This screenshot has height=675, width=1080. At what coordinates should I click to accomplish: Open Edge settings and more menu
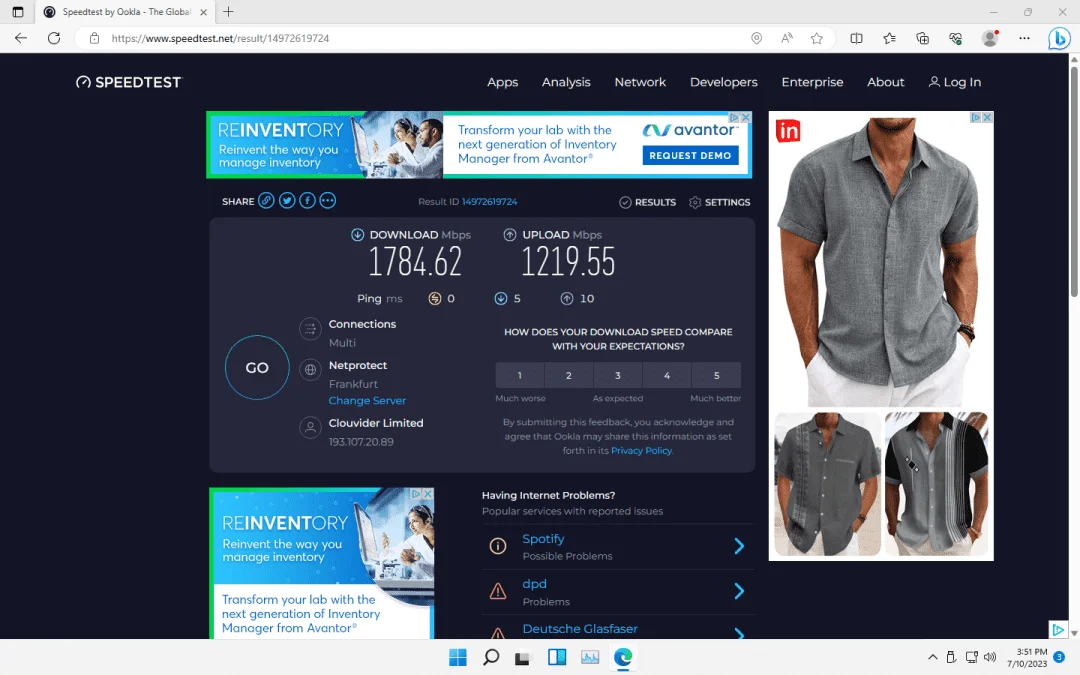point(1024,38)
